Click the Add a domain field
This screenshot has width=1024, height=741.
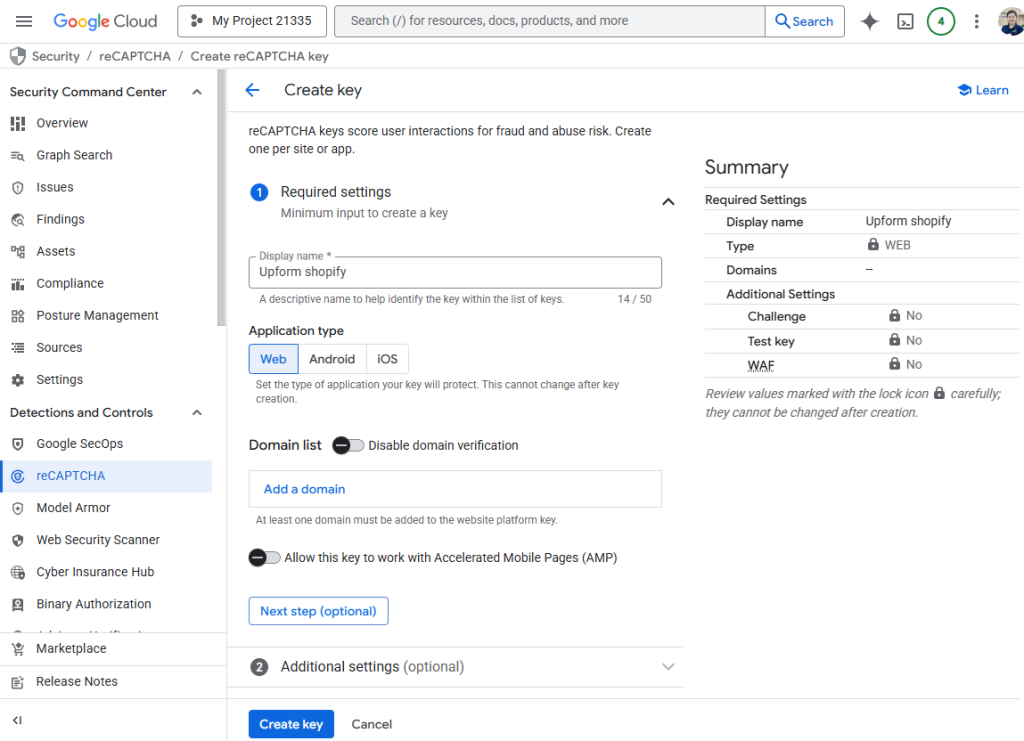[x=455, y=489]
